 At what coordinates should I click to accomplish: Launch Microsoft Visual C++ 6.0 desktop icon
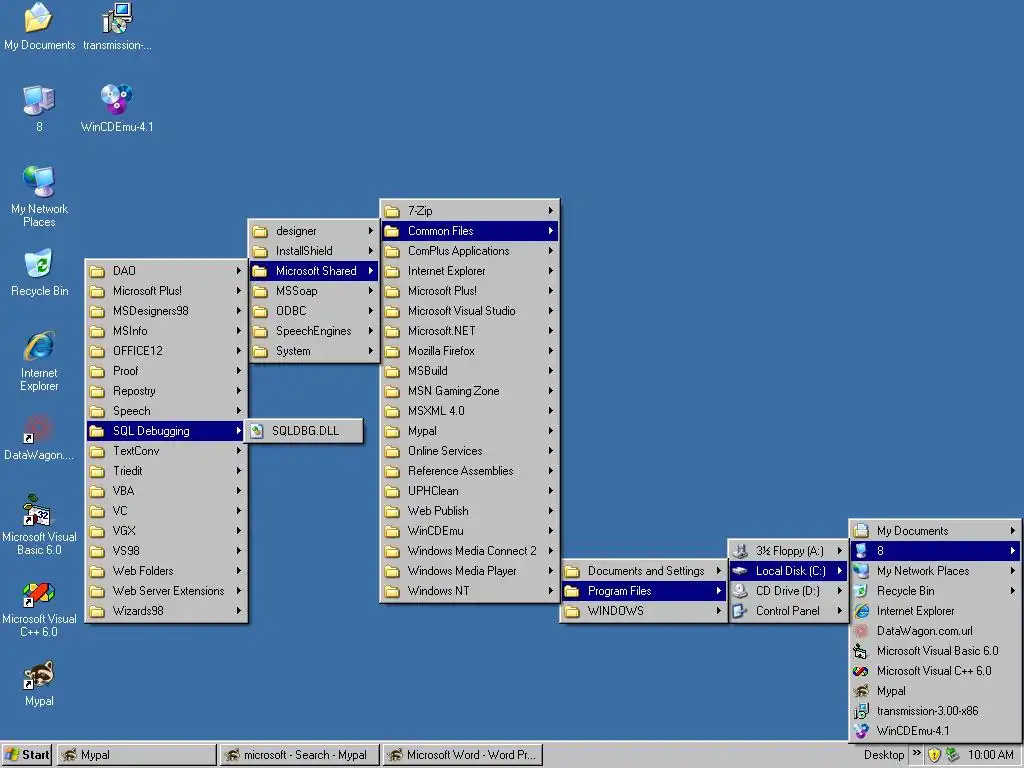click(39, 609)
